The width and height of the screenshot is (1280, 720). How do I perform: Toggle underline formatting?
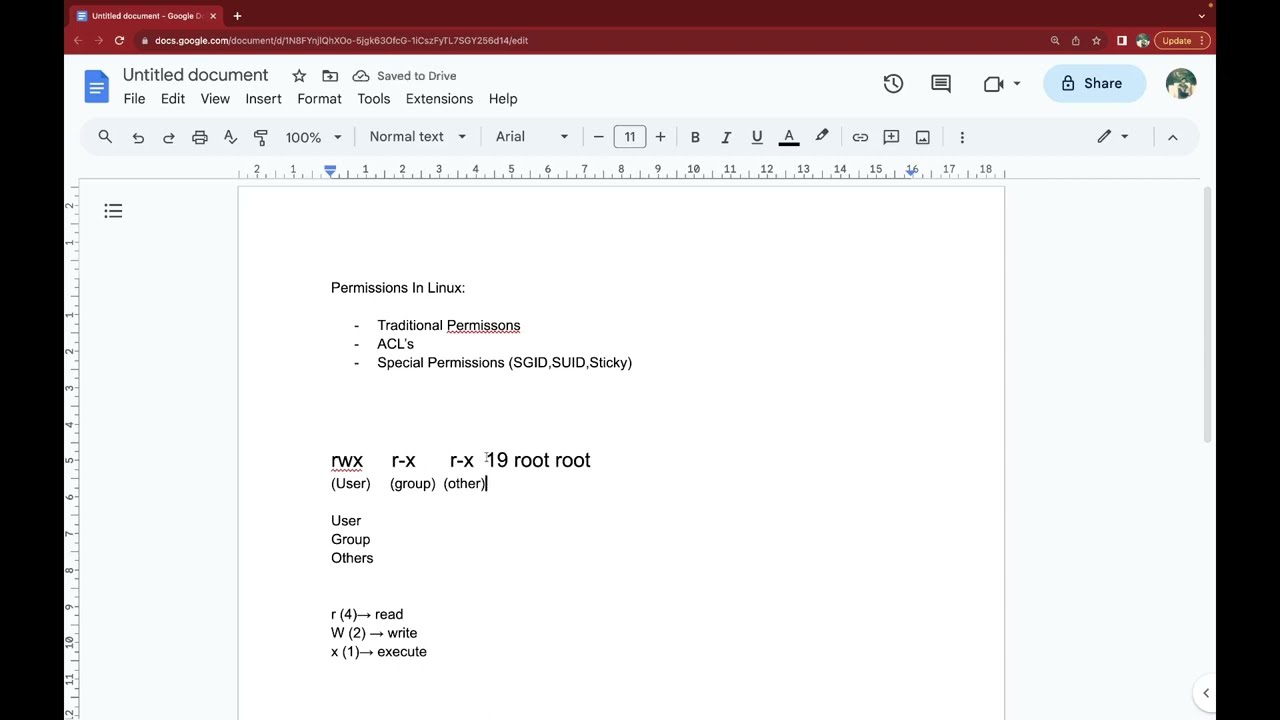coord(757,137)
